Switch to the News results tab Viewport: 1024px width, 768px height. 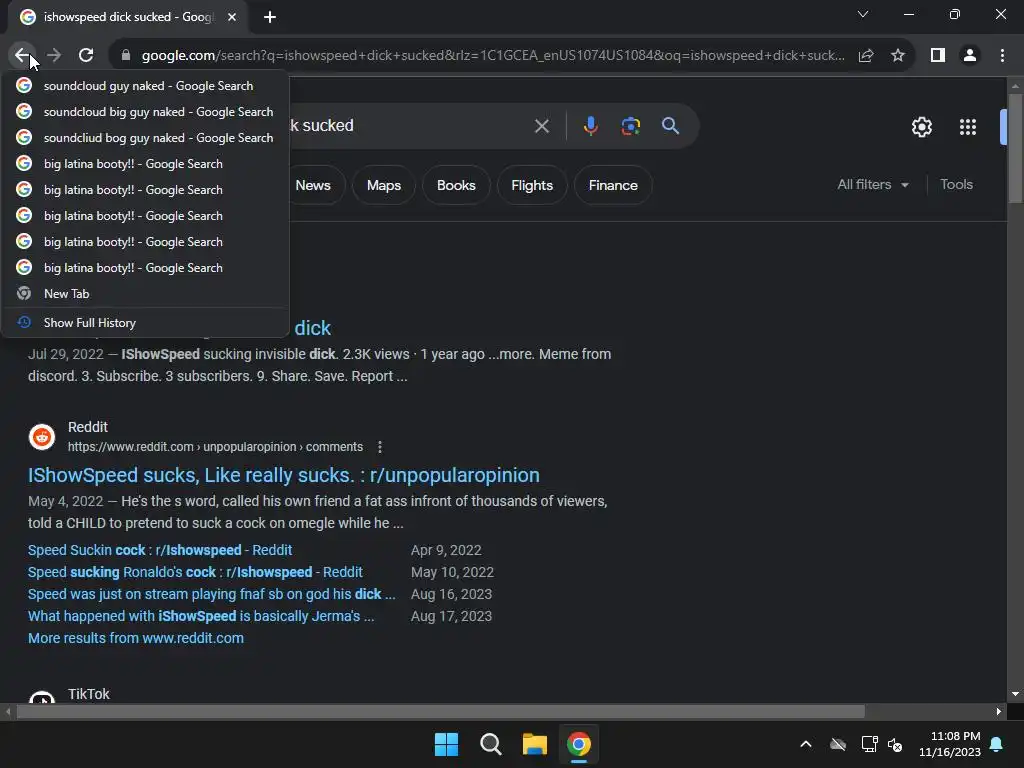[313, 185]
